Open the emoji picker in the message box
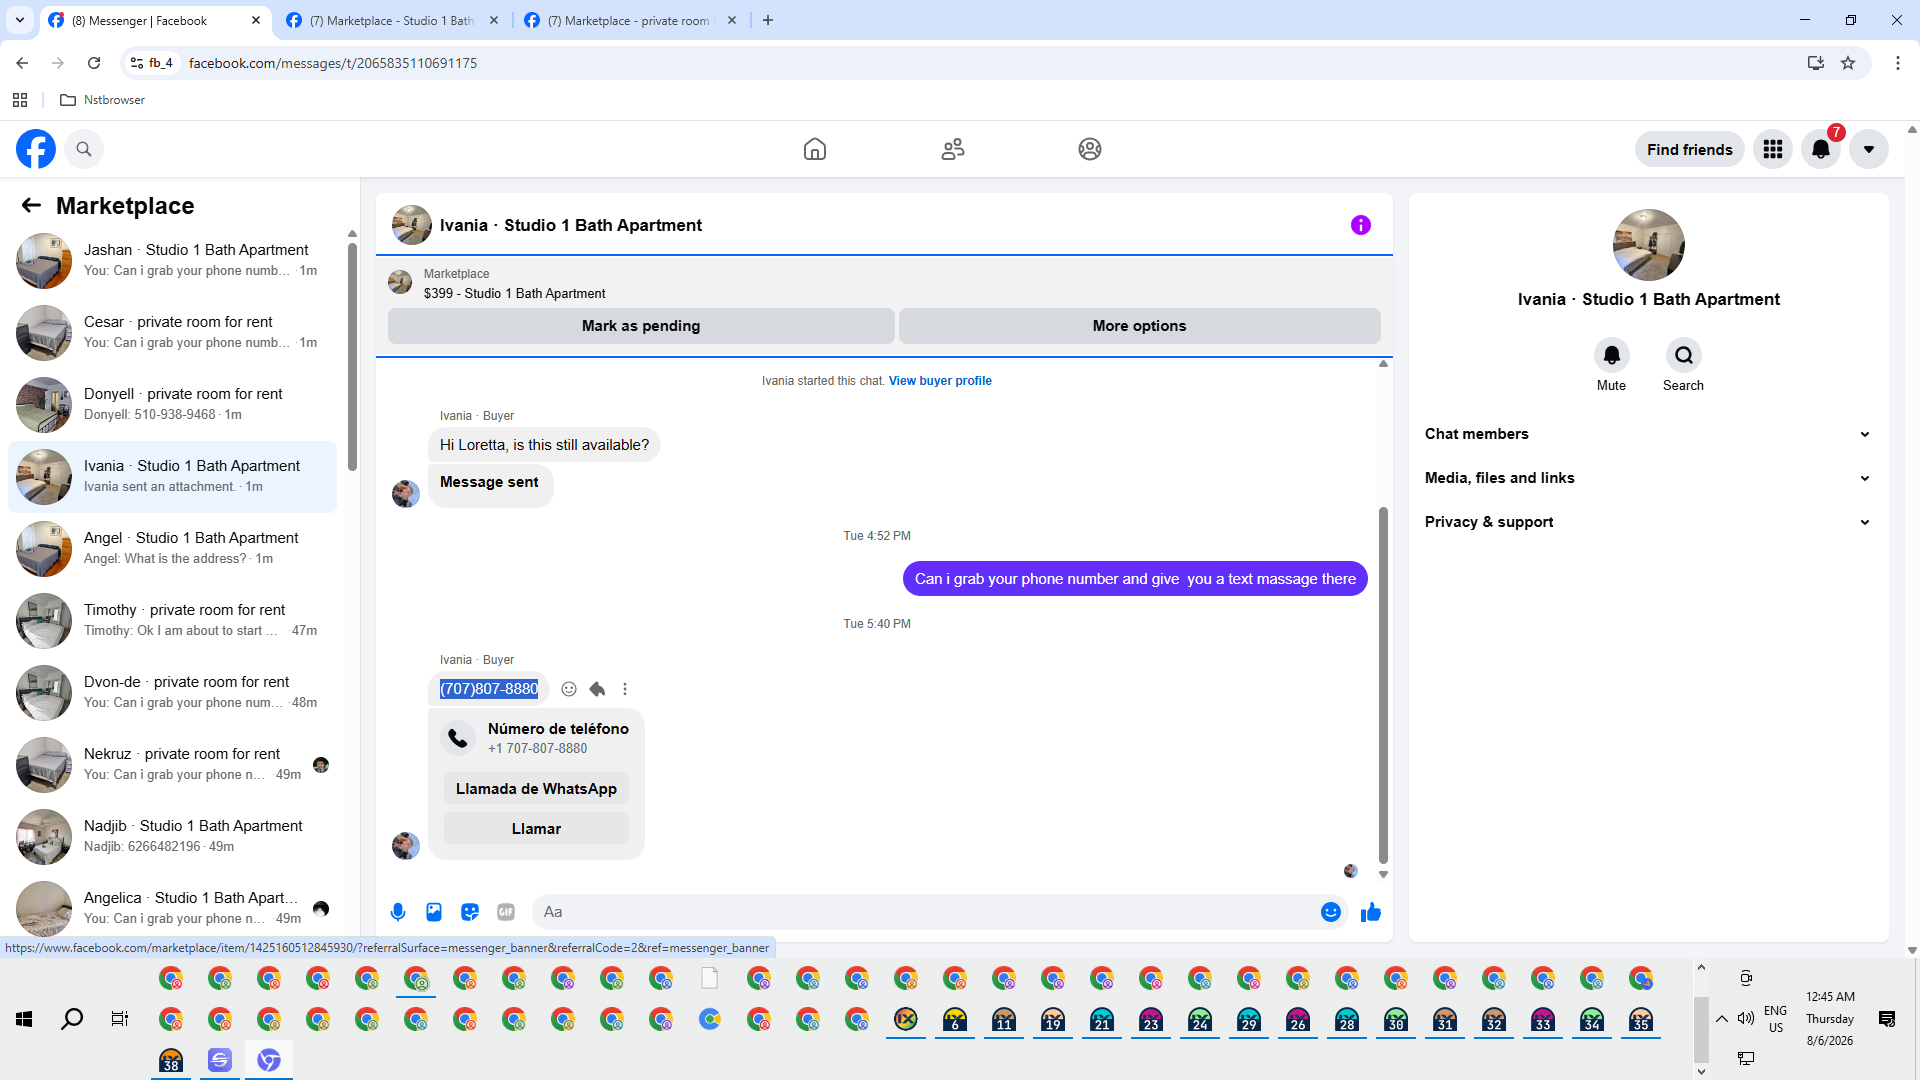The width and height of the screenshot is (1920, 1080). 1330,912
